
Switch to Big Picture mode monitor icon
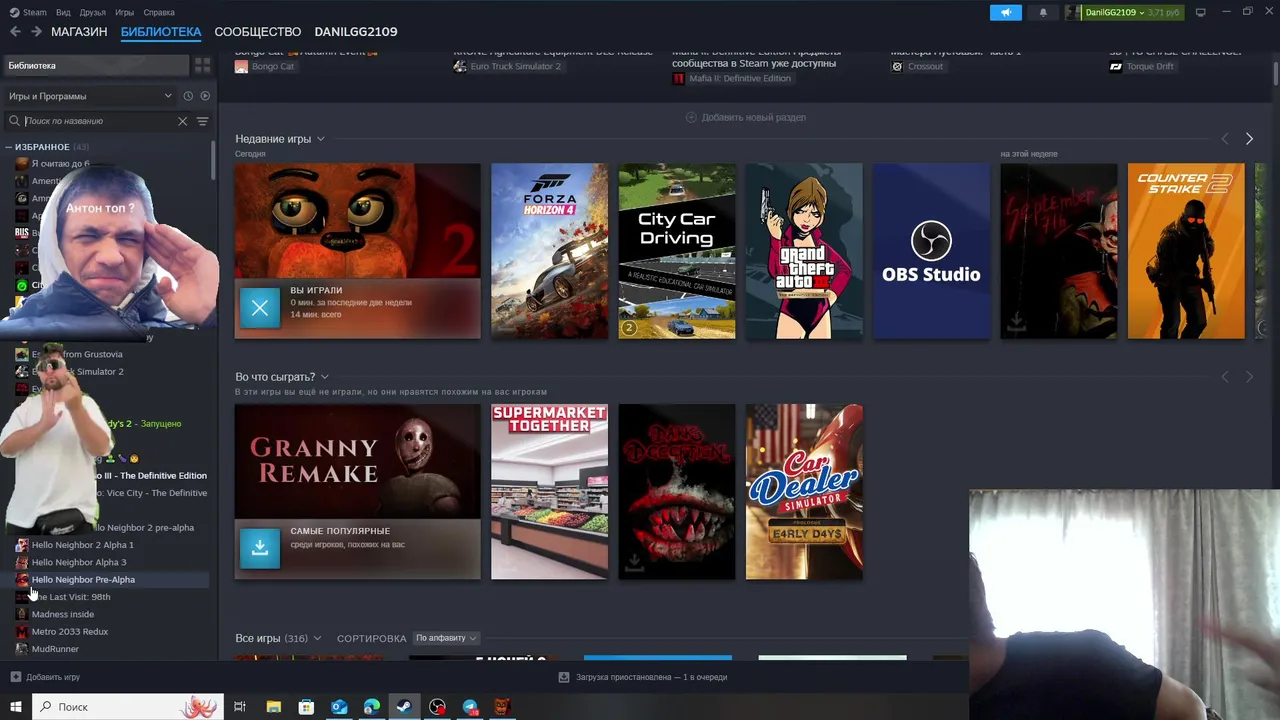[1201, 12]
